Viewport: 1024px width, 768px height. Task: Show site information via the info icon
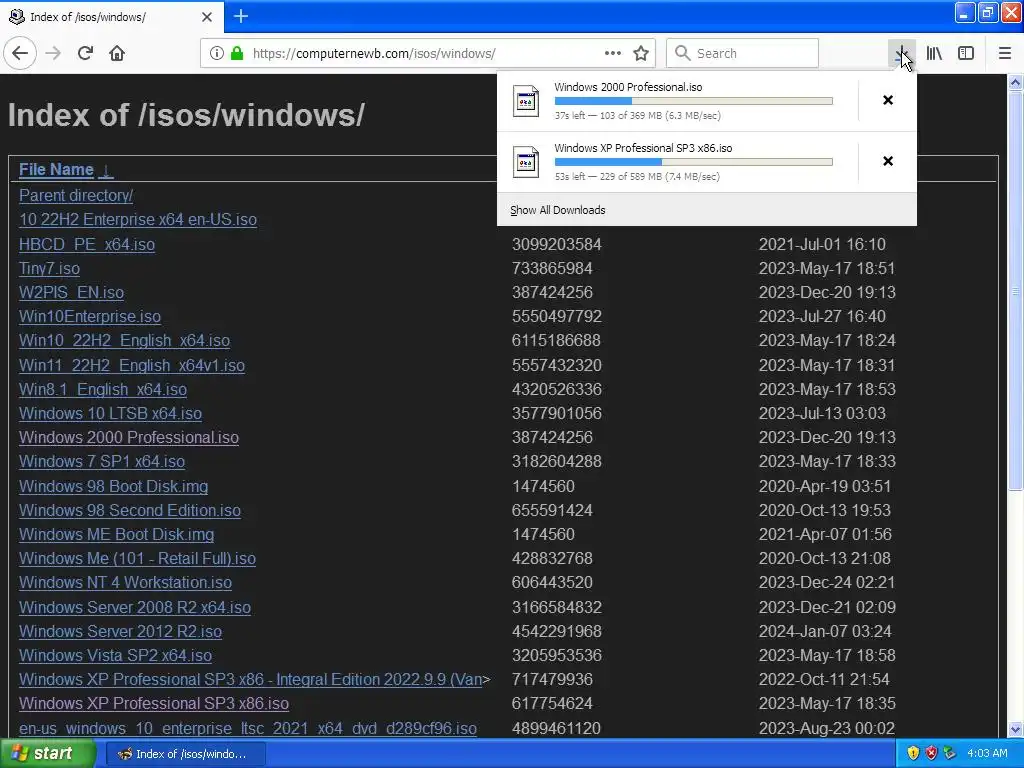tap(217, 53)
